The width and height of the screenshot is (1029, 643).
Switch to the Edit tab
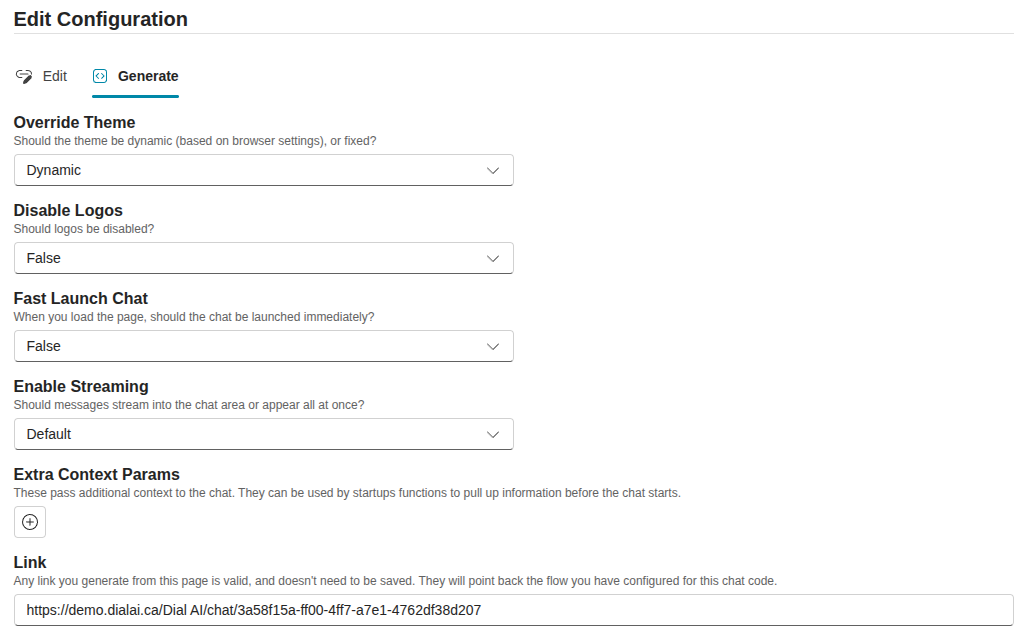point(42,75)
